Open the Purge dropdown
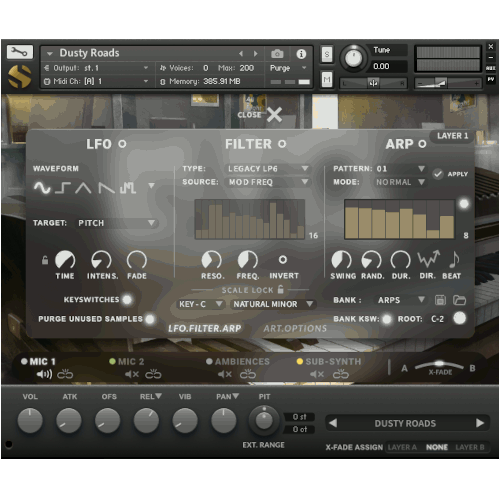The image size is (500, 500). [288, 68]
